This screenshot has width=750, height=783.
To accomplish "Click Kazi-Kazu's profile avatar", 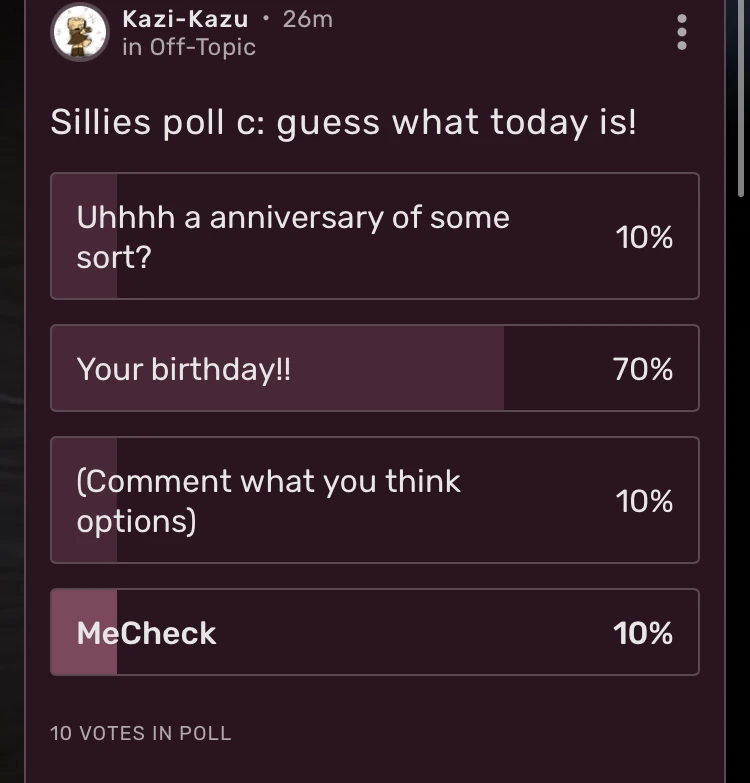I will (79, 32).
